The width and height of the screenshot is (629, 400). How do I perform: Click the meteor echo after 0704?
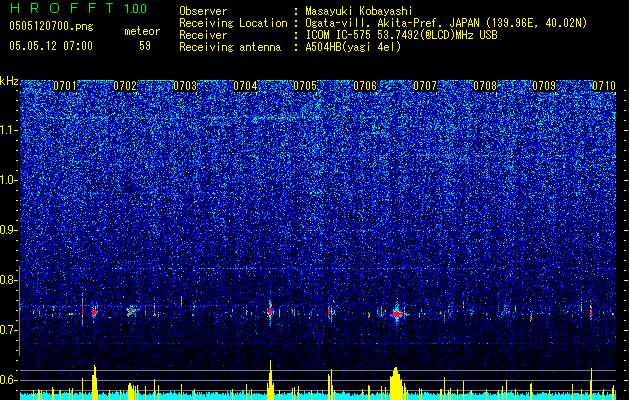click(270, 311)
